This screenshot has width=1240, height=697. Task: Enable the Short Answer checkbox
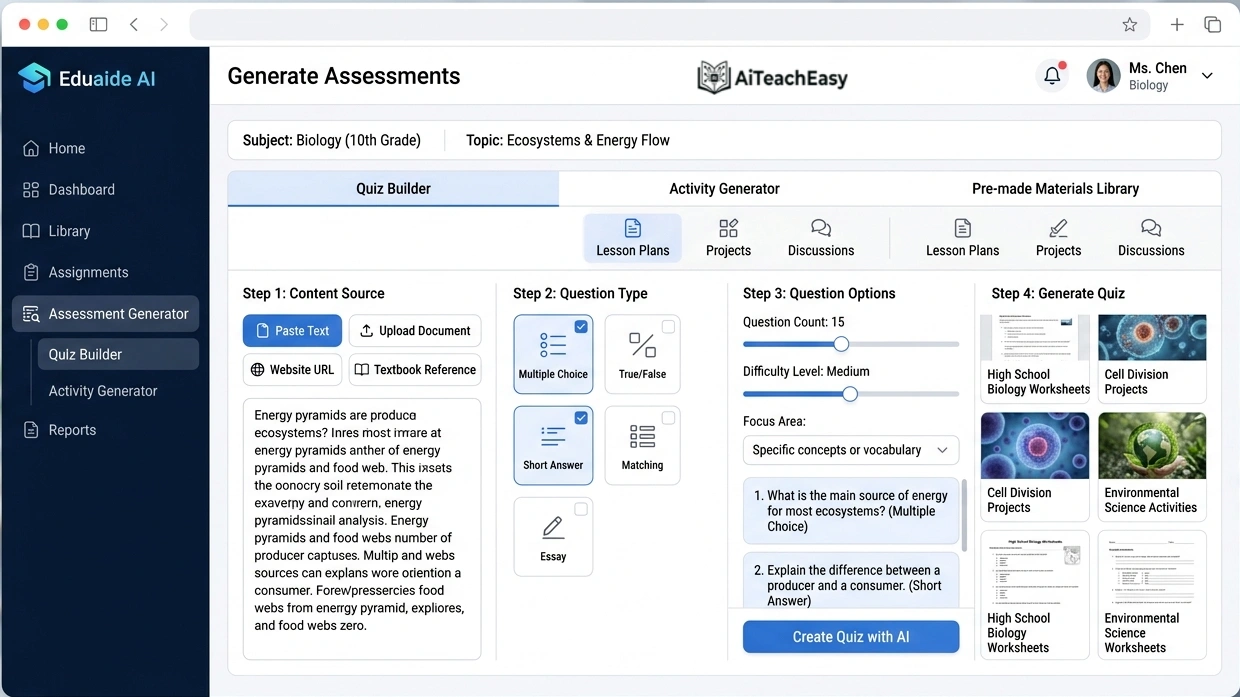tap(579, 418)
